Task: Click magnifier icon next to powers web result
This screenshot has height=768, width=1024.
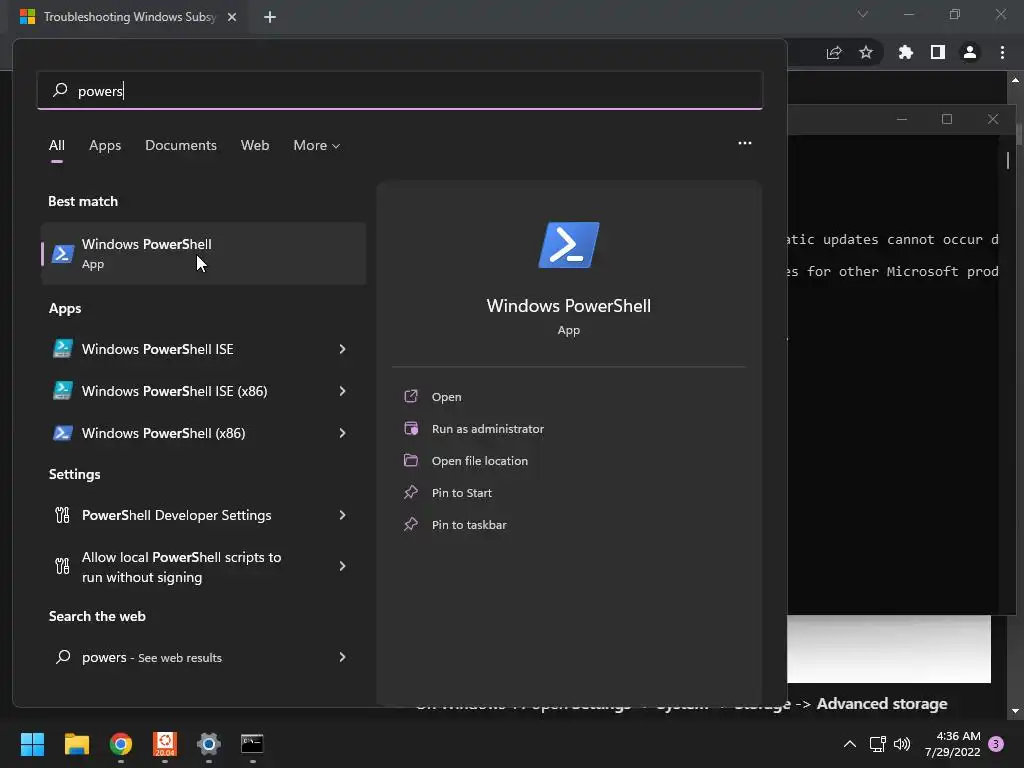Action: point(63,657)
